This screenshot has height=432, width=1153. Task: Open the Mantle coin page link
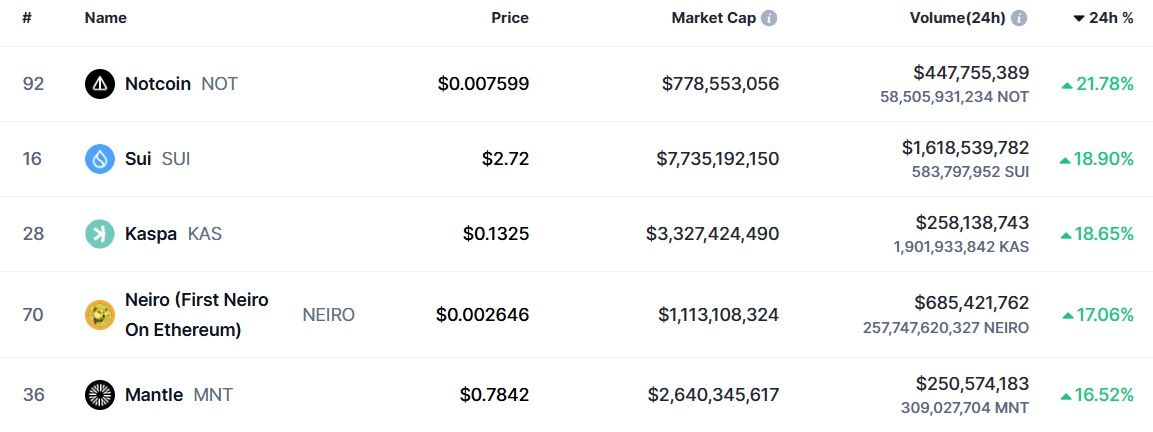(154, 395)
